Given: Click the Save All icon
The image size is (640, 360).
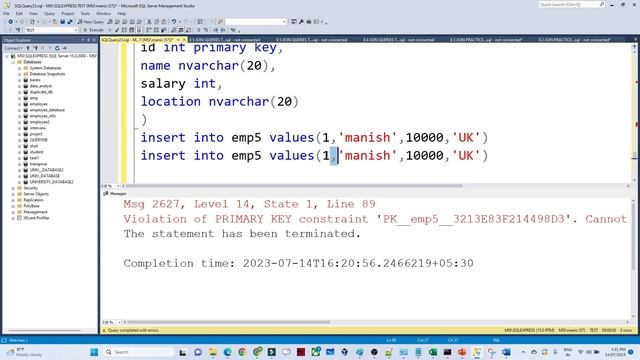Looking at the screenshot, I should (x=70, y=22).
